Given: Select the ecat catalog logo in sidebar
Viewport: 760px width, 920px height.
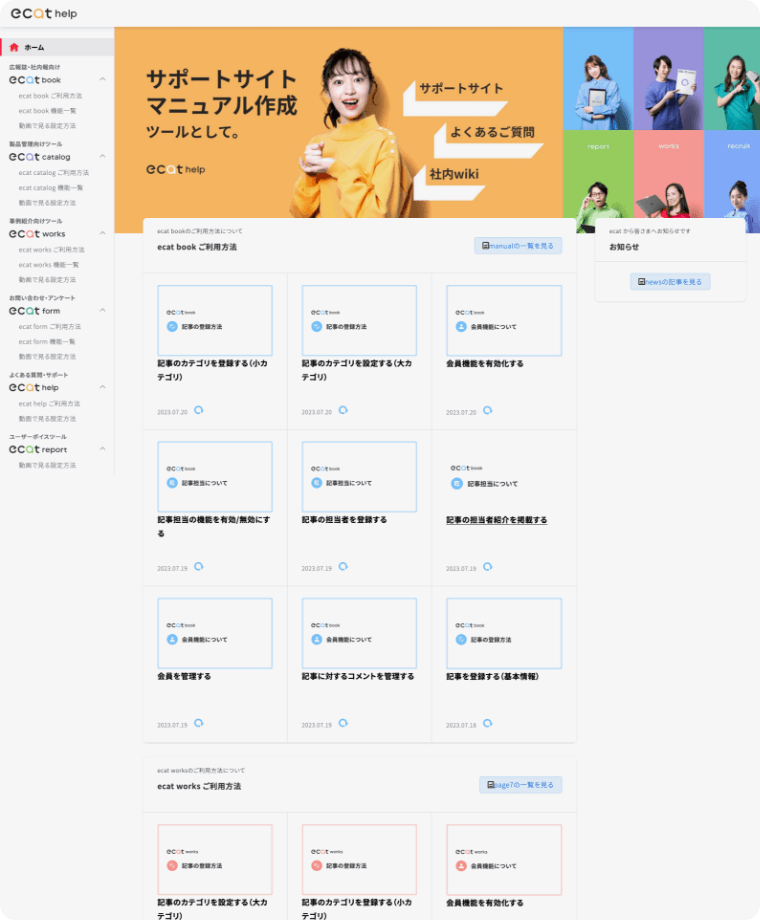Looking at the screenshot, I should (39, 157).
